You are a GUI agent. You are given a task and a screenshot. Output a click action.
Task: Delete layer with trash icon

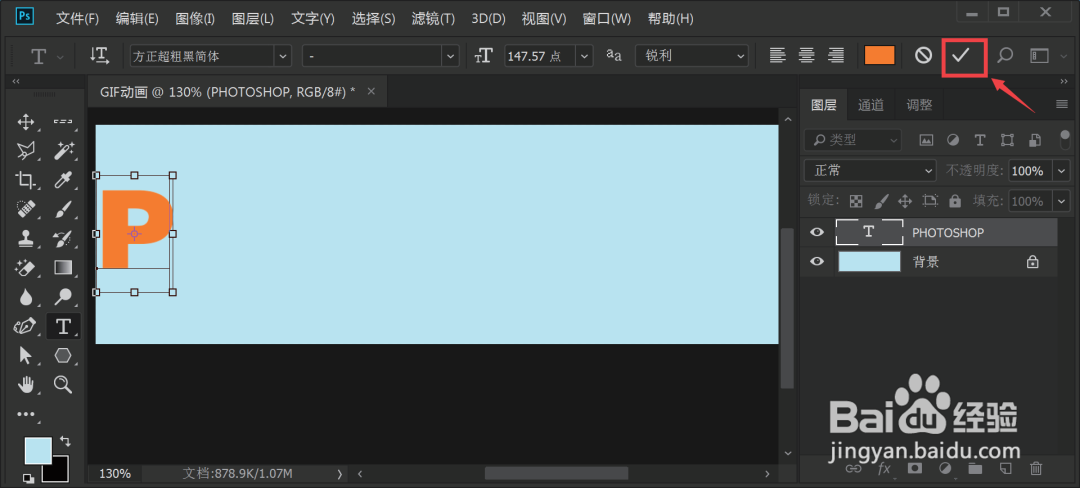(1035, 469)
